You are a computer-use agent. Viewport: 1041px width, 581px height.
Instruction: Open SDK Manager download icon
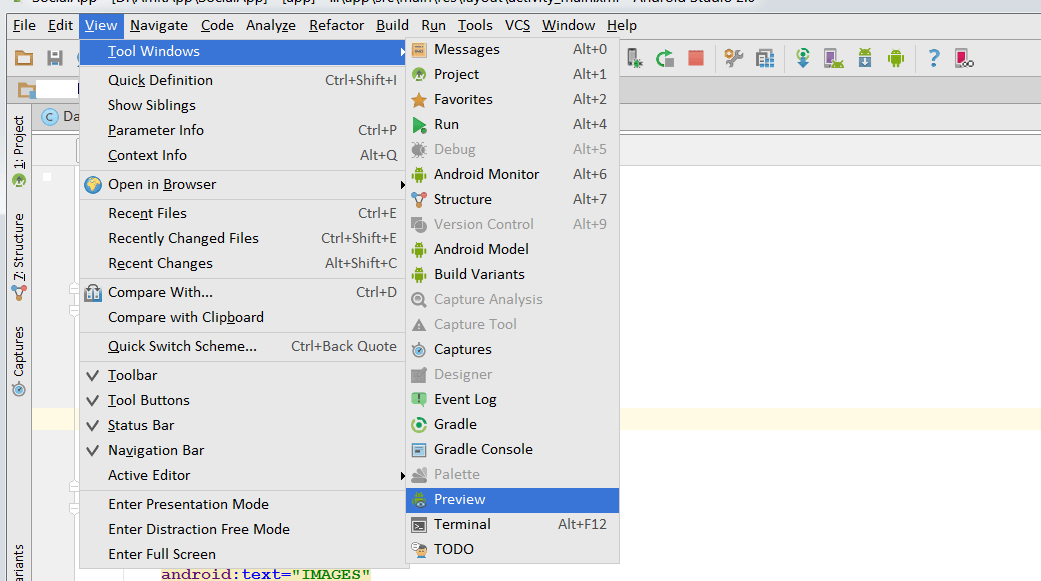(x=864, y=58)
